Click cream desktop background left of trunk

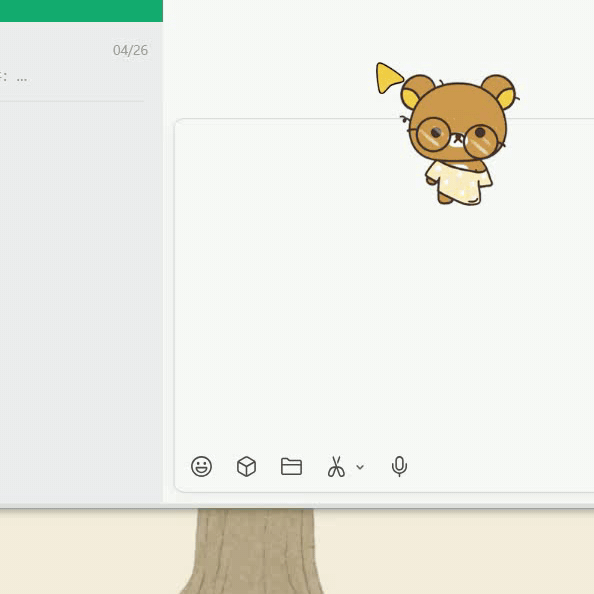91,551
